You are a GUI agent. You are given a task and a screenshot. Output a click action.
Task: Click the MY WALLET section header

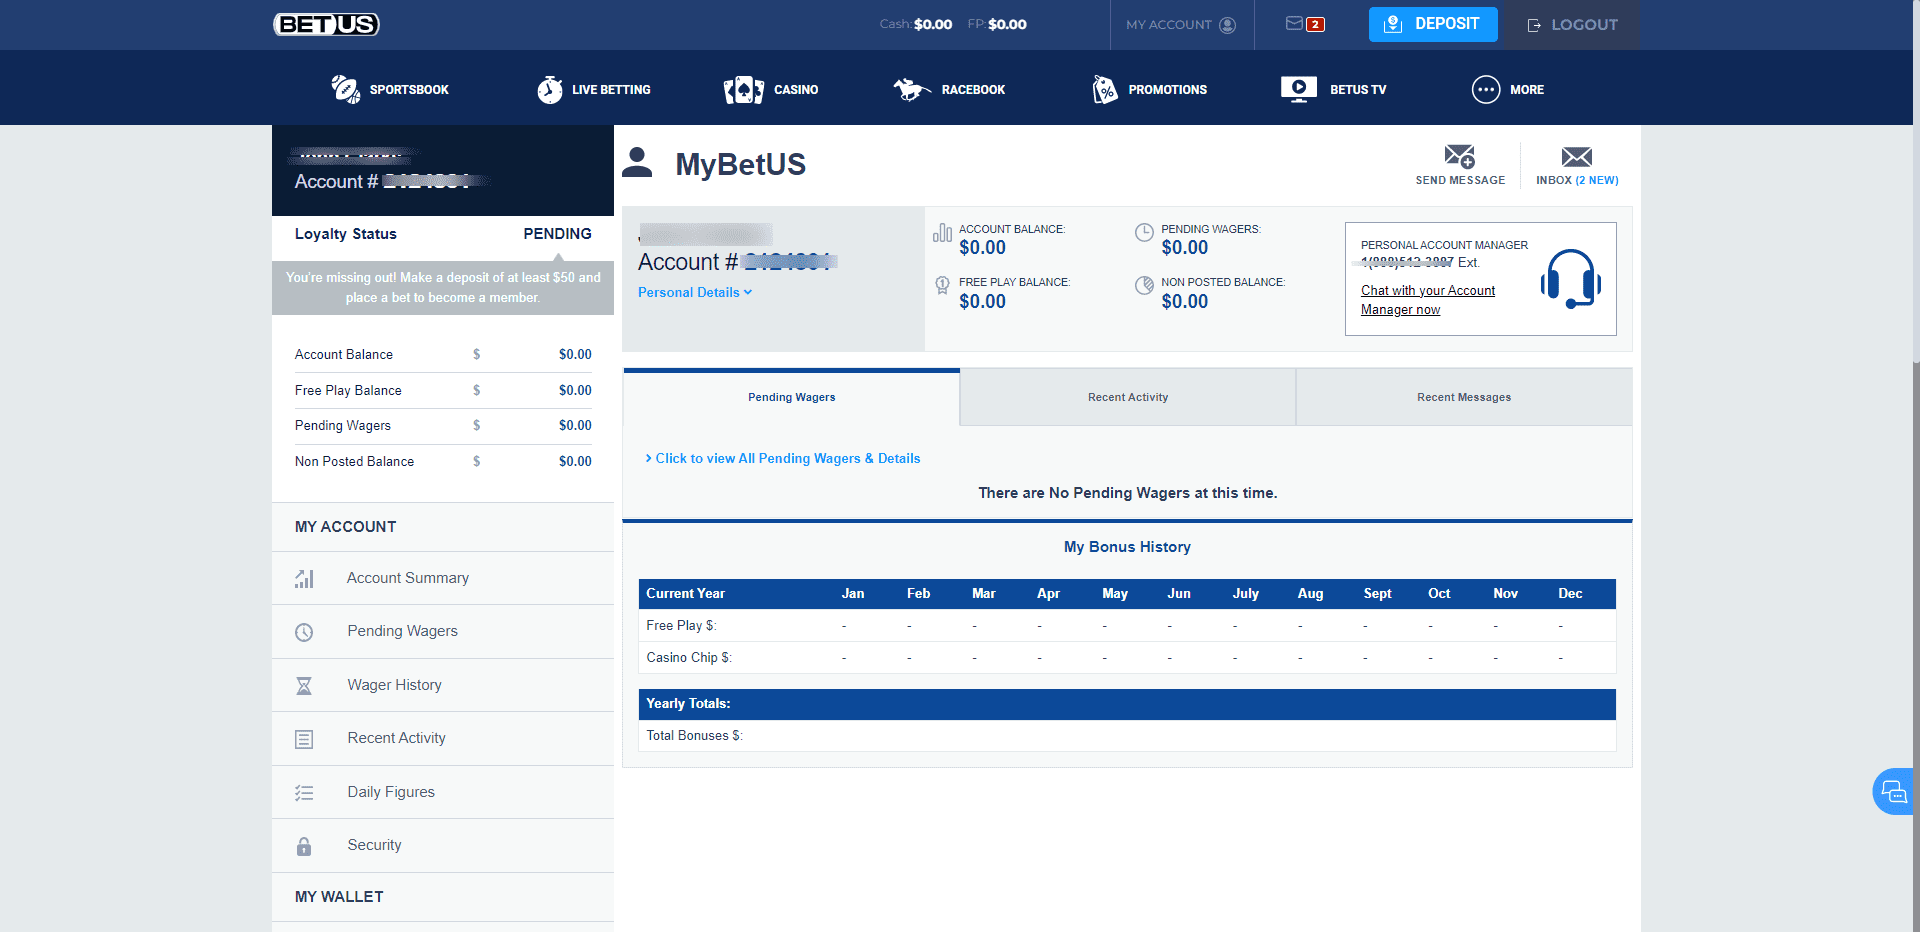pos(339,897)
